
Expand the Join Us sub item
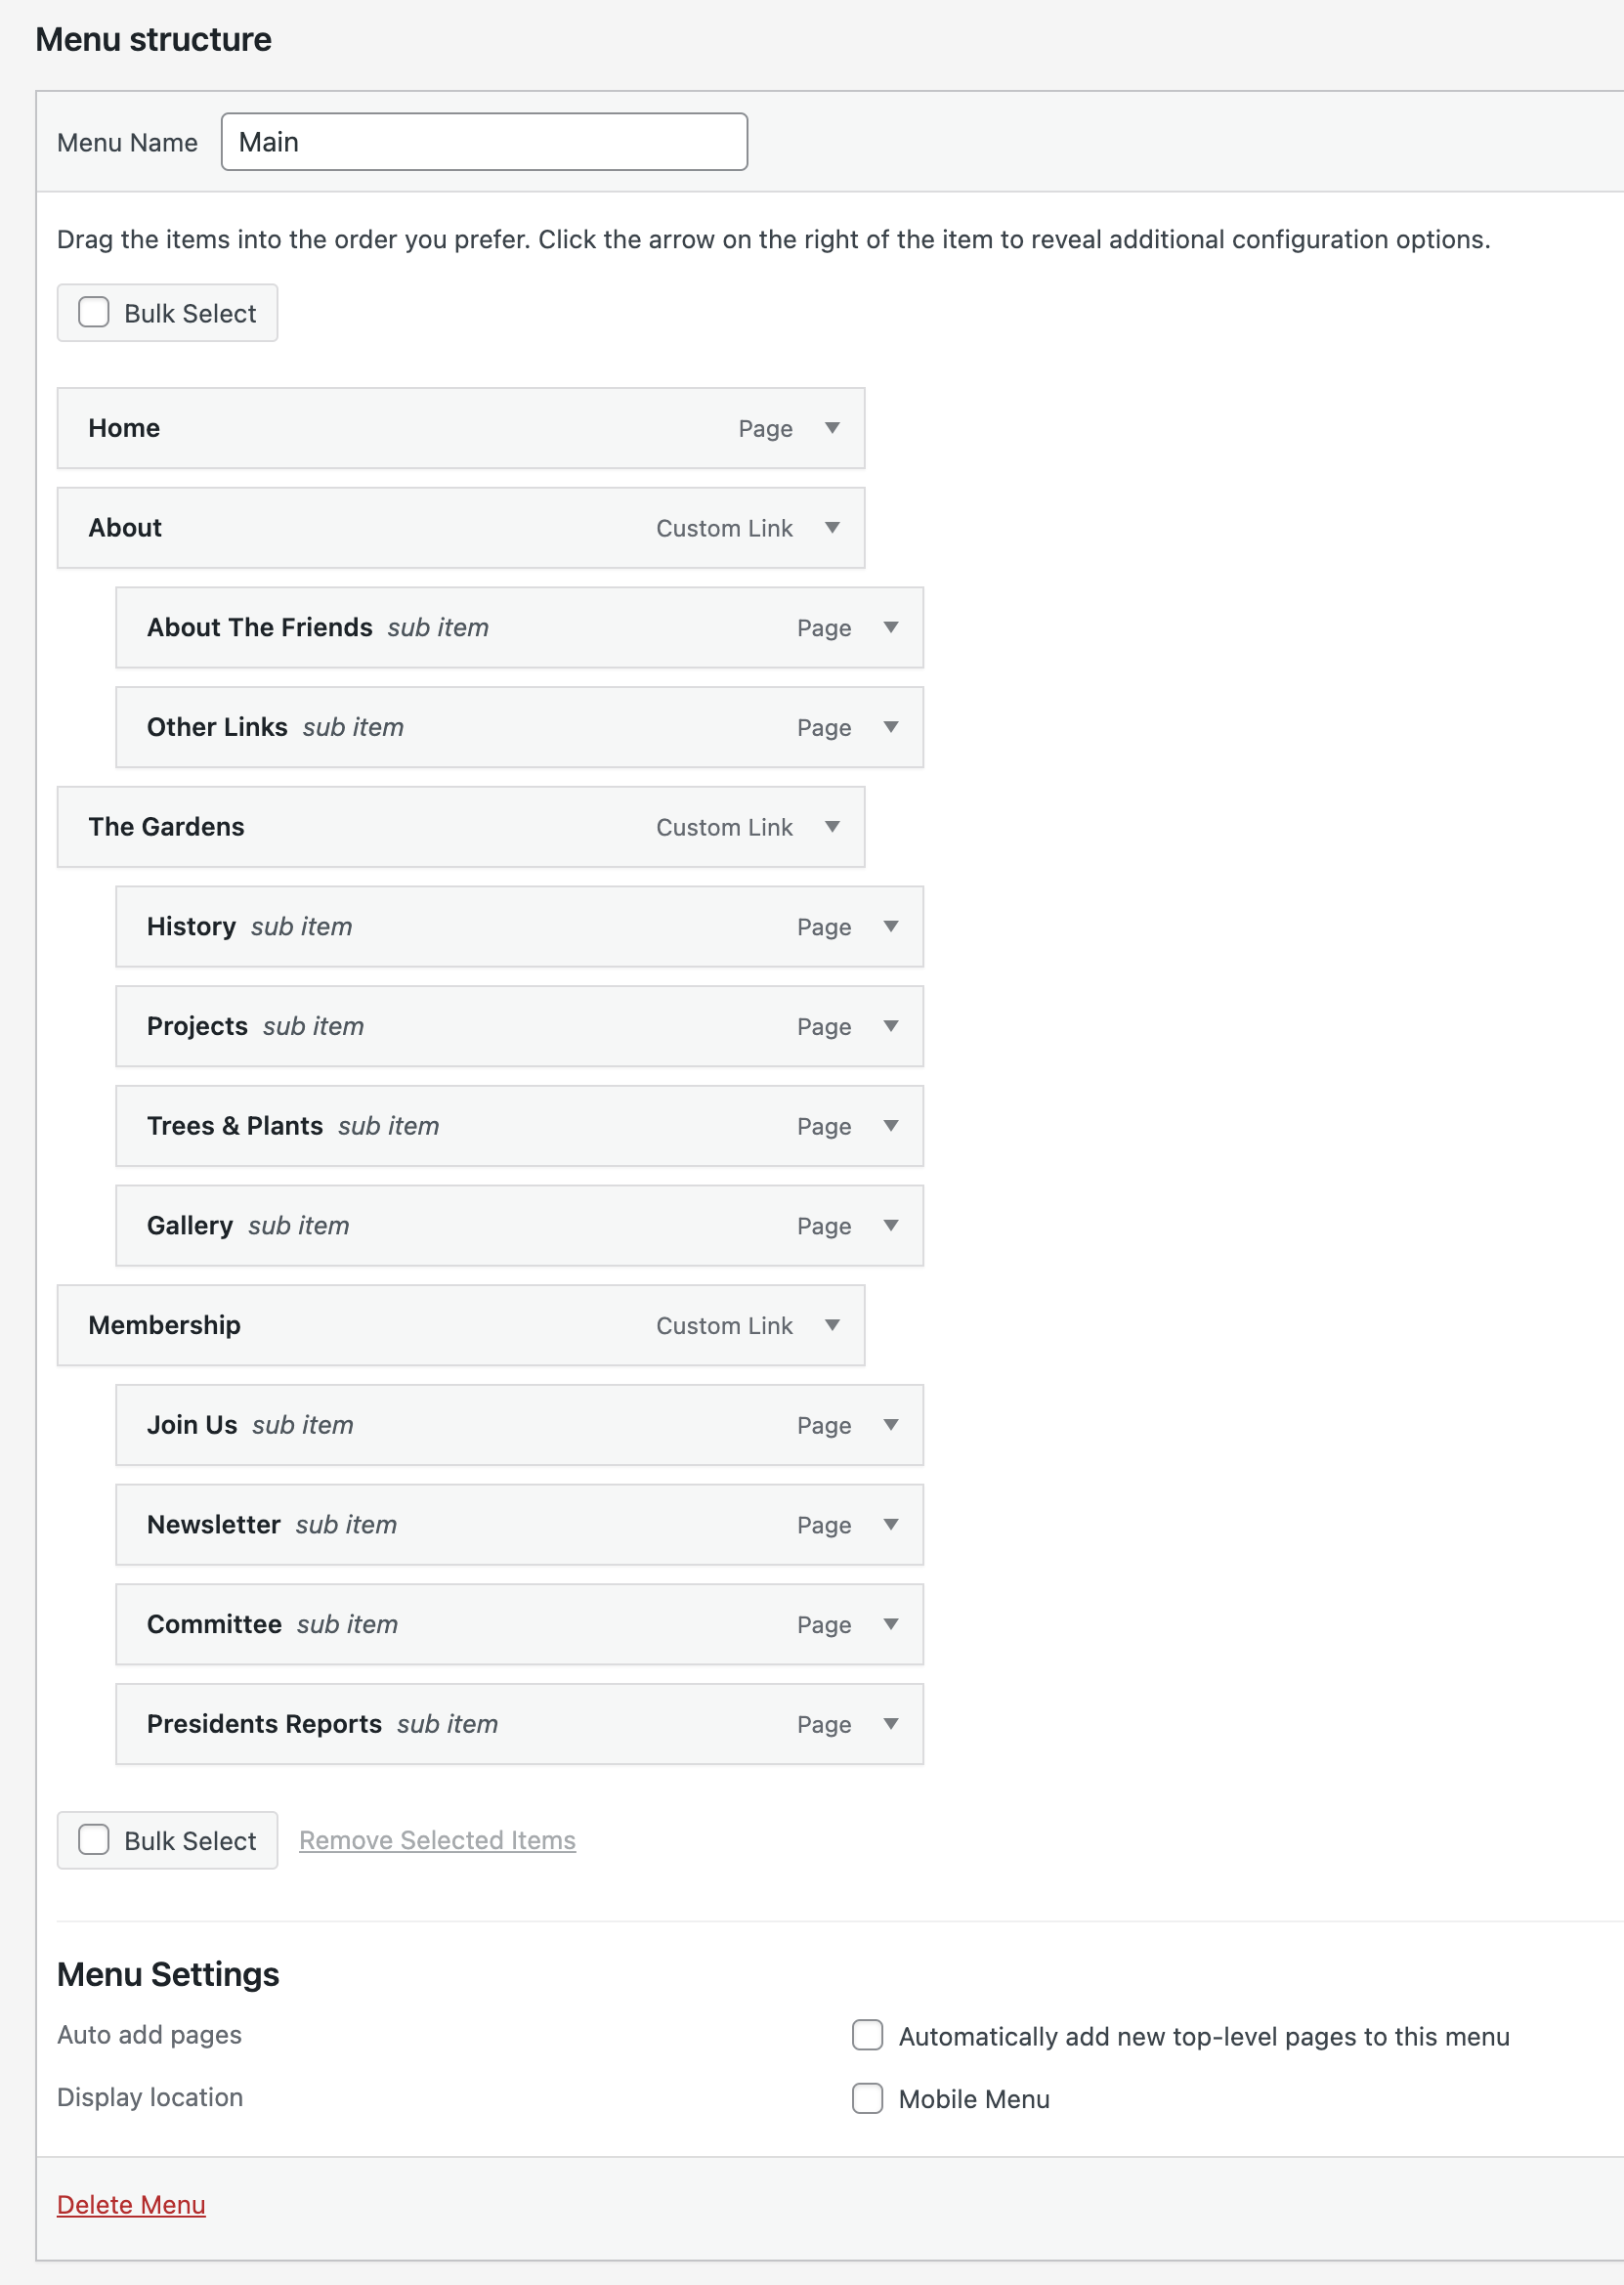tap(892, 1425)
